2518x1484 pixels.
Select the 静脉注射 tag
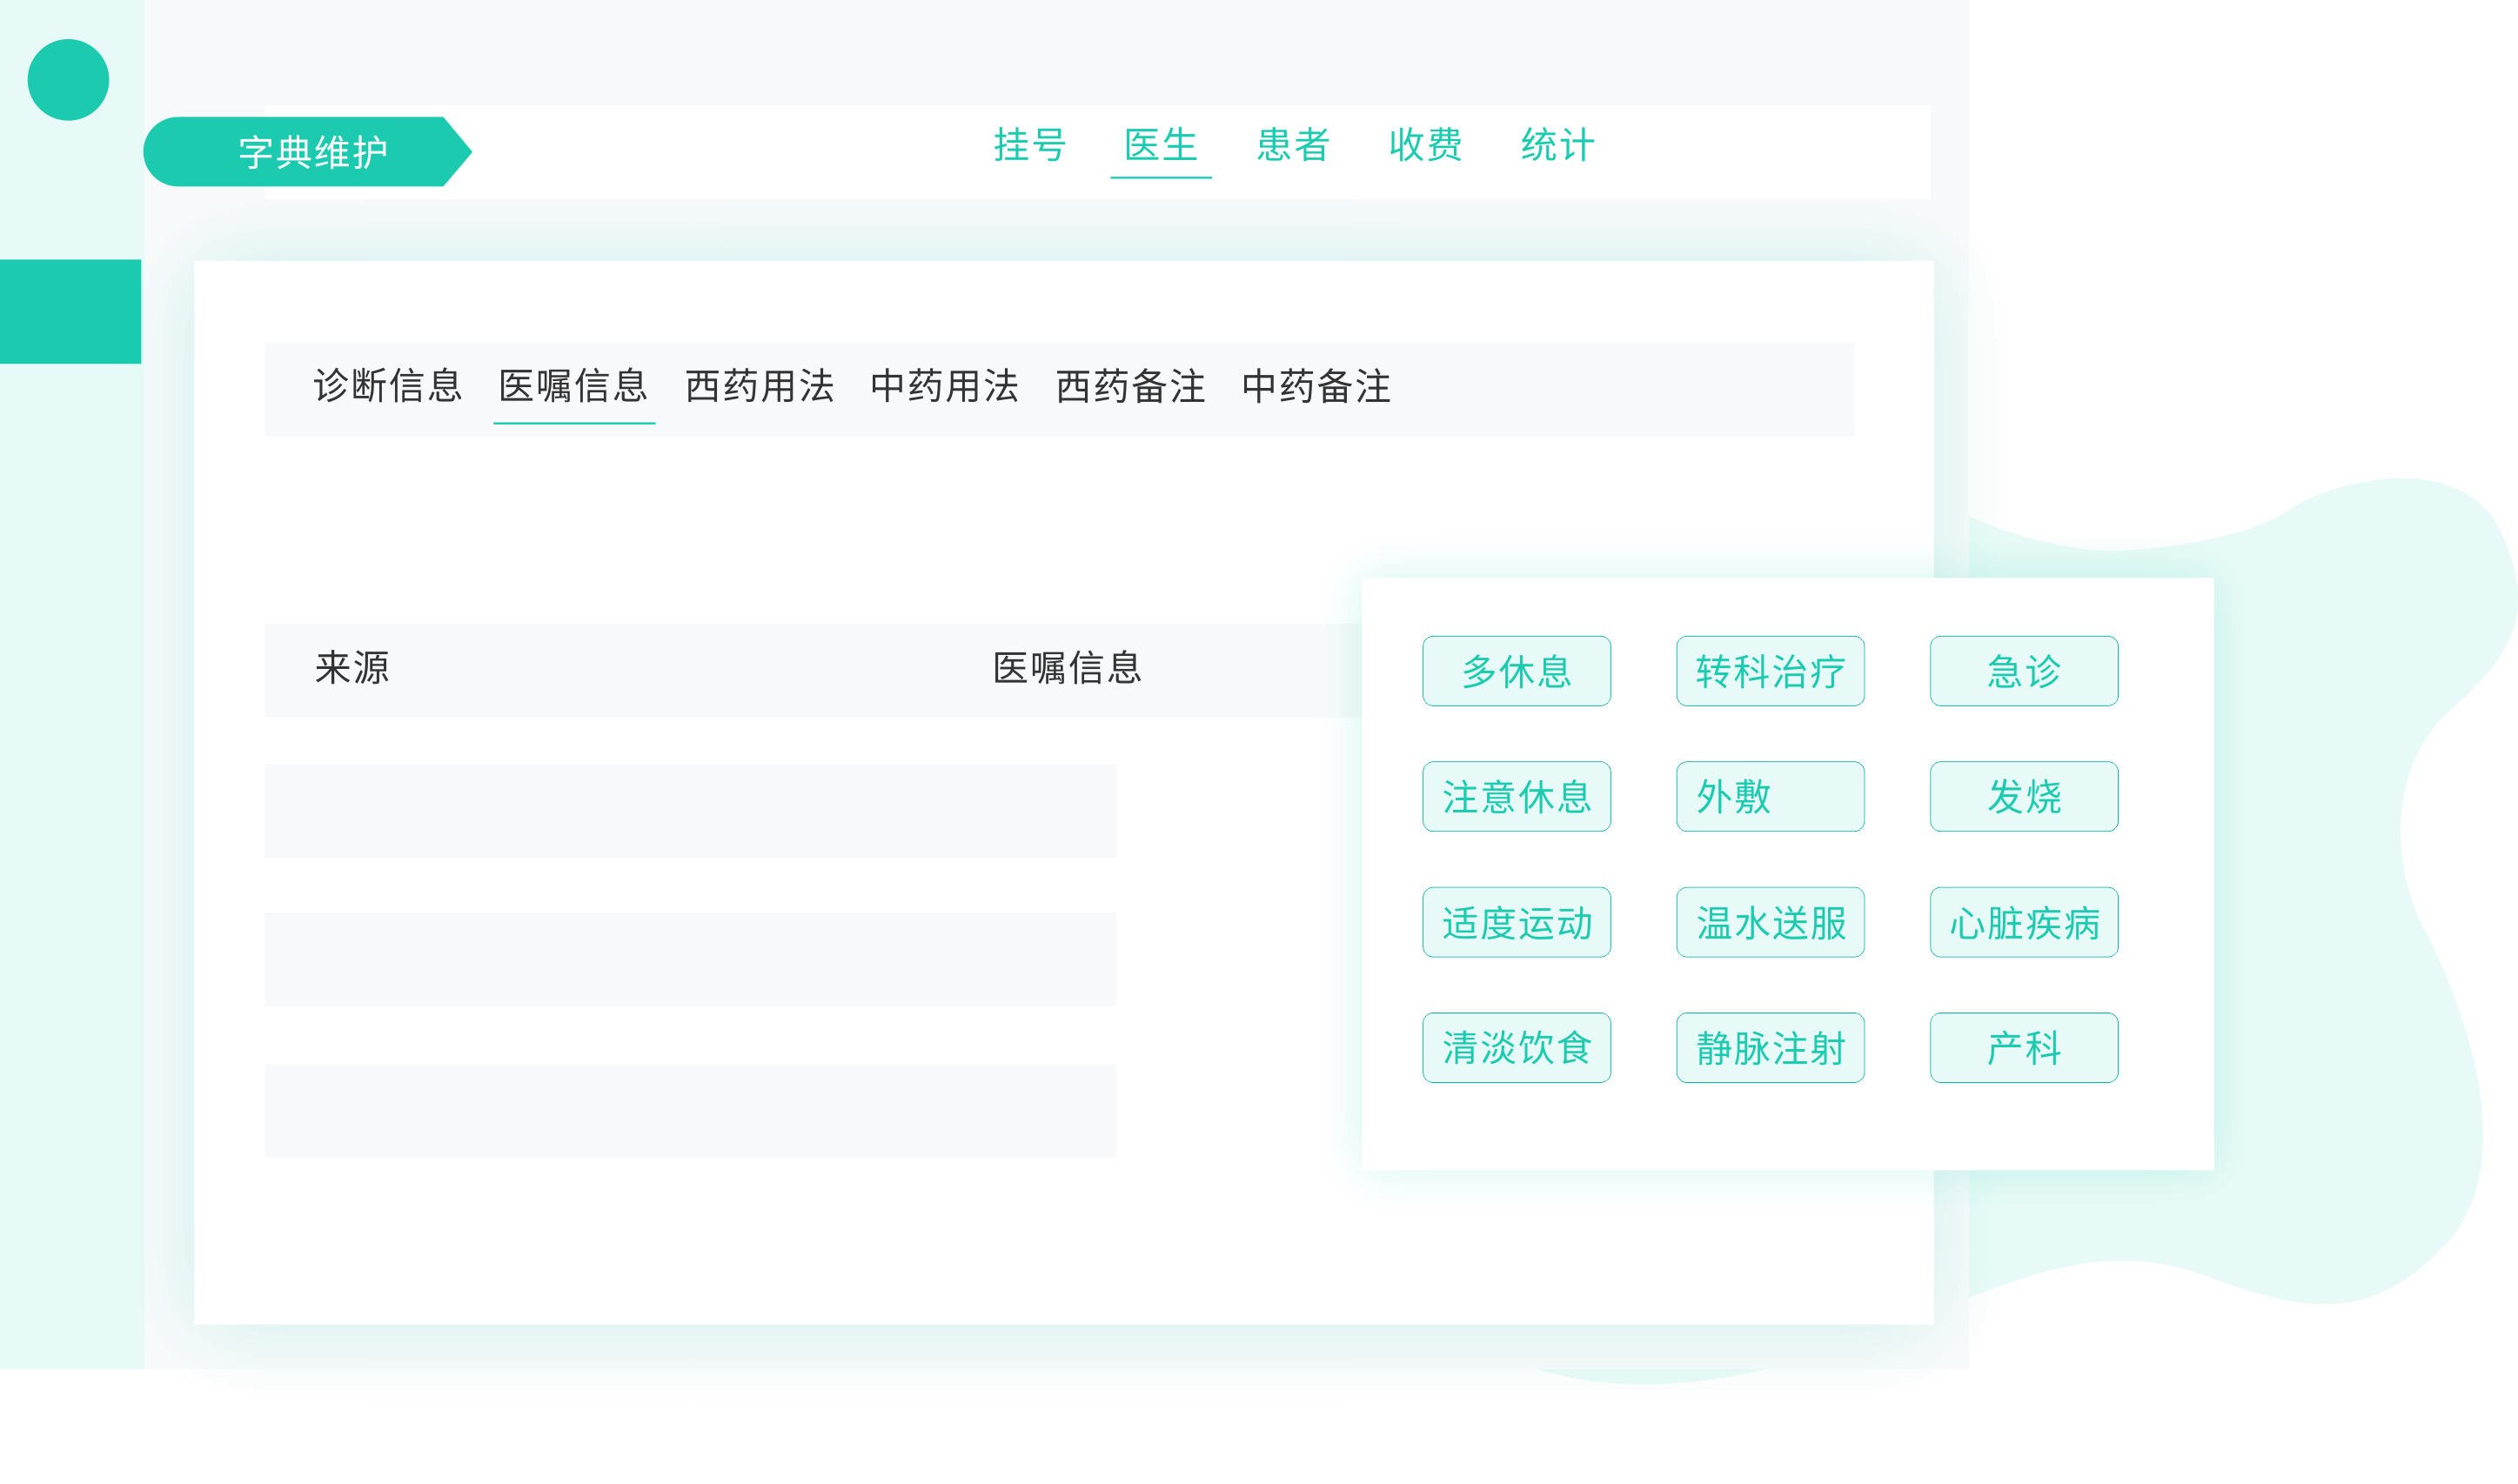click(x=1770, y=1048)
